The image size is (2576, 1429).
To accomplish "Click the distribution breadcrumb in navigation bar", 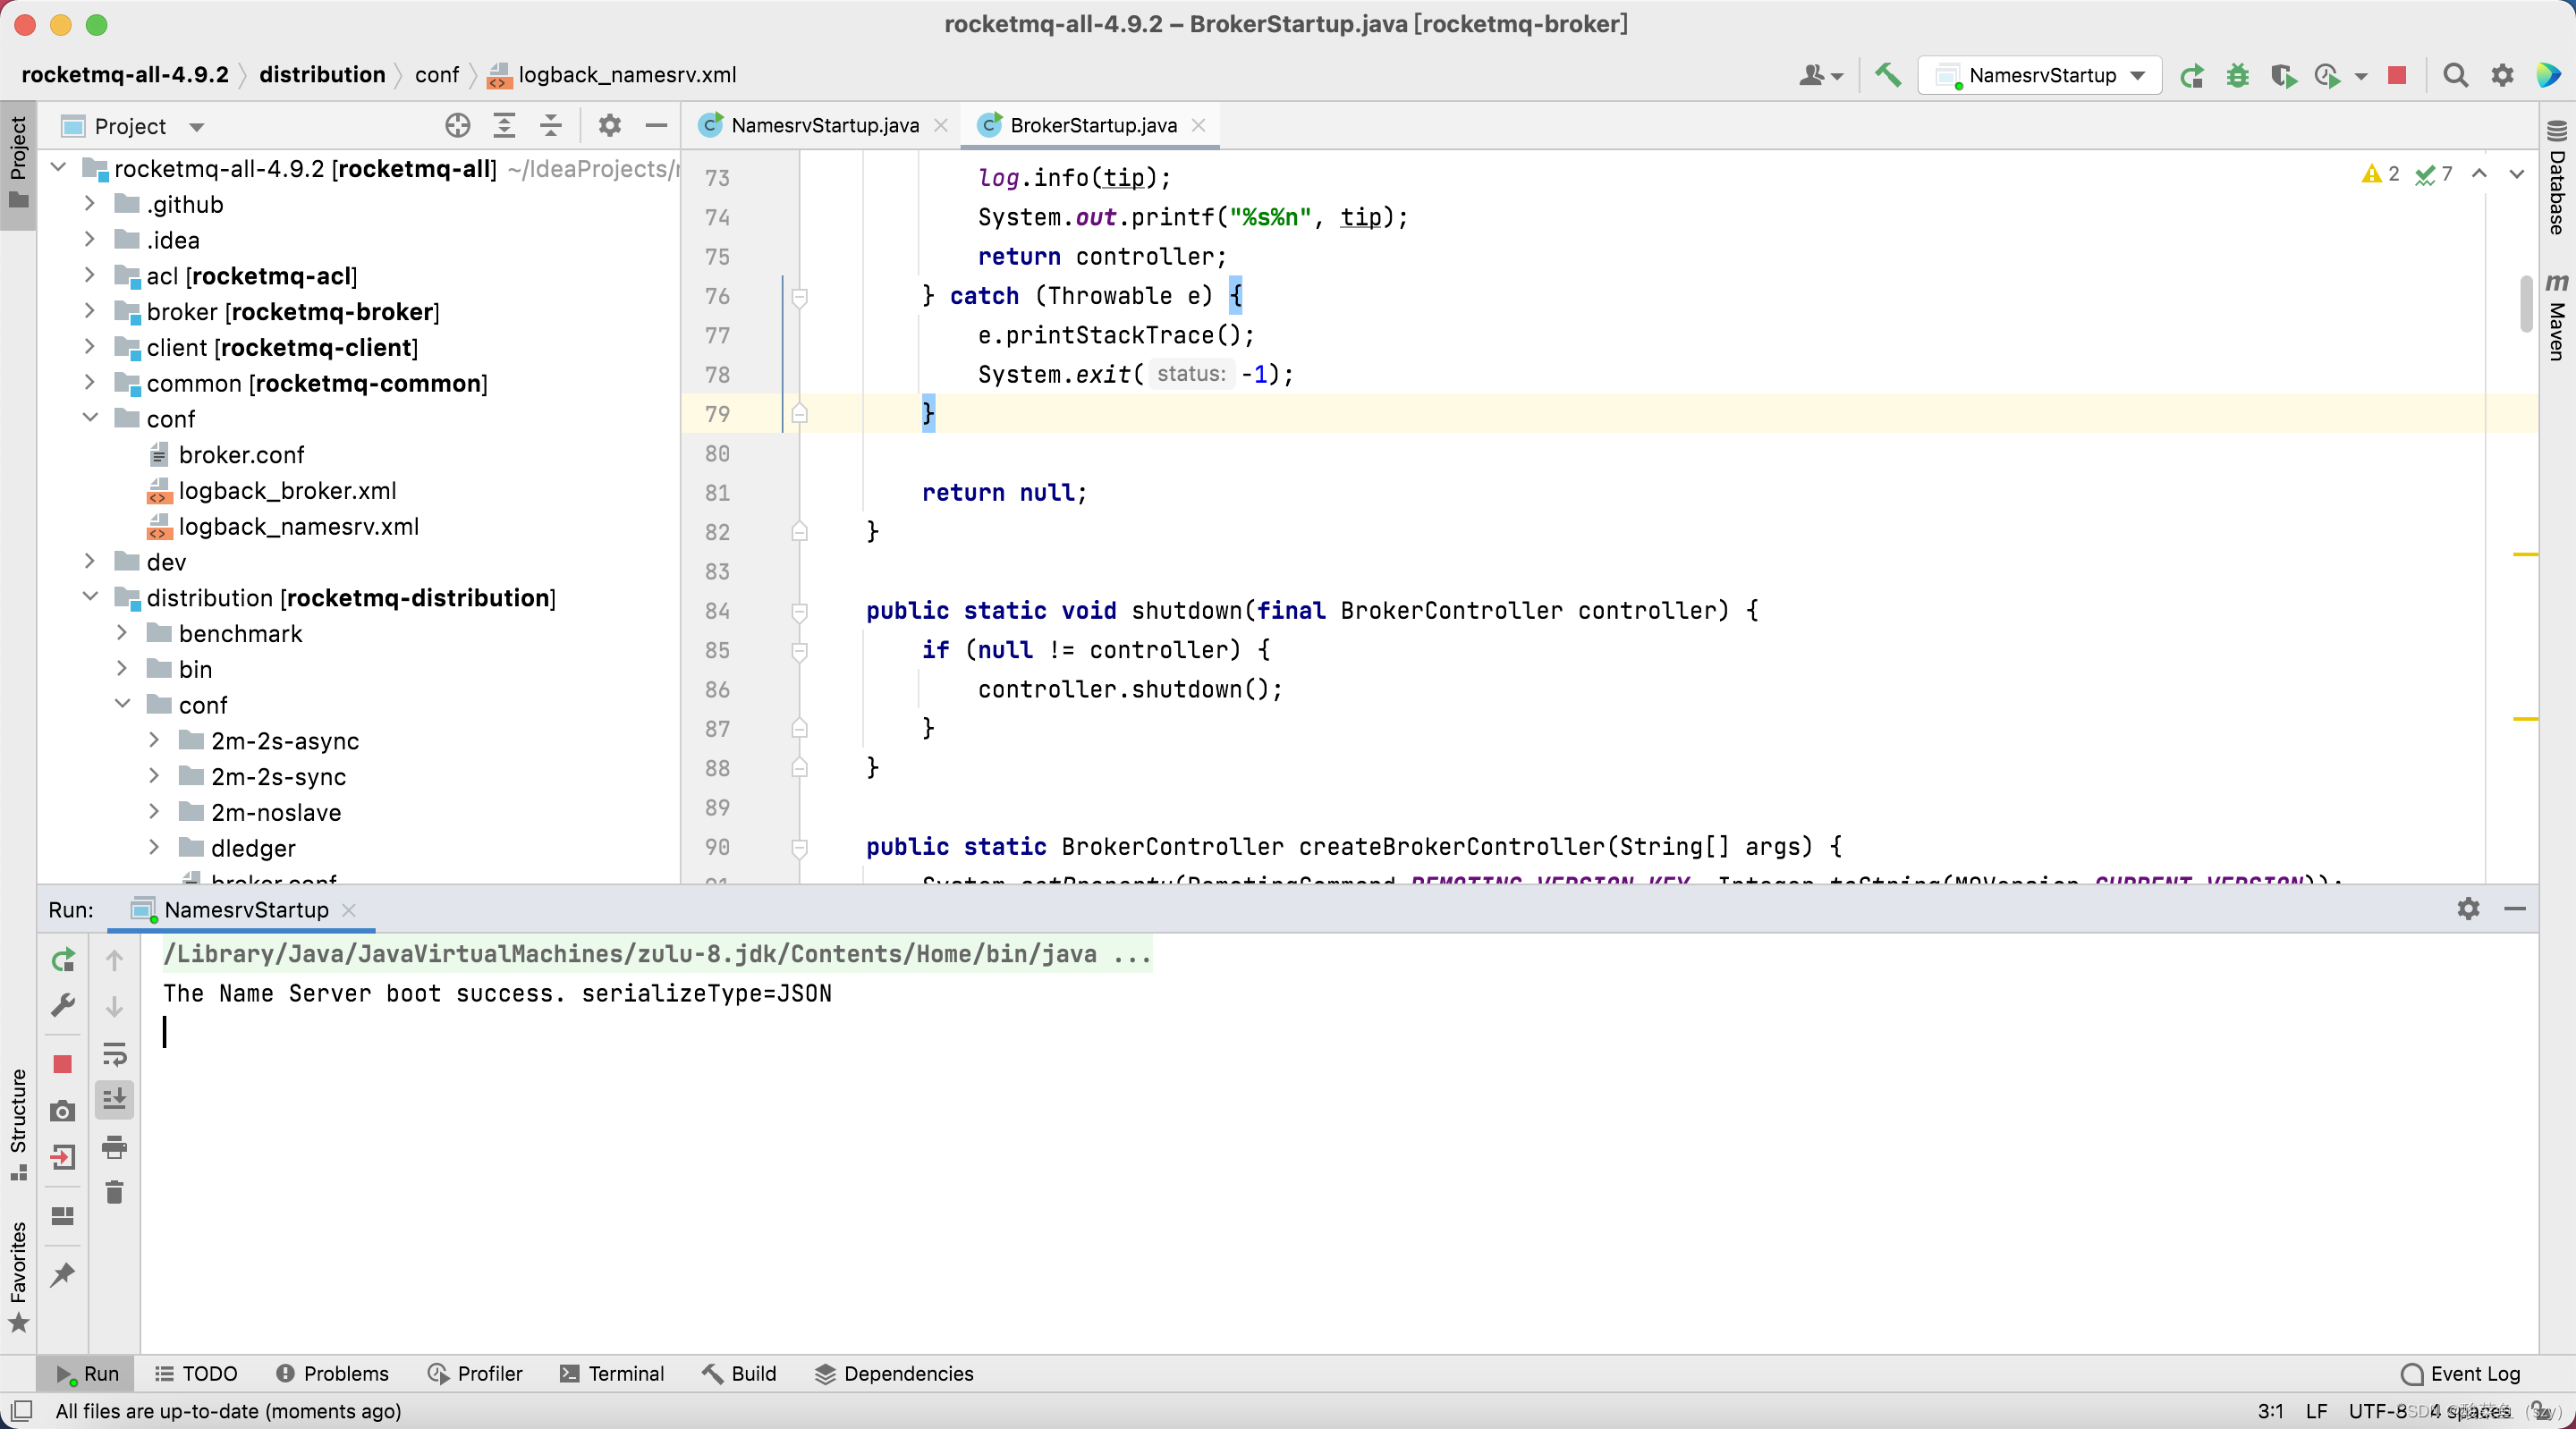I will click(x=321, y=75).
